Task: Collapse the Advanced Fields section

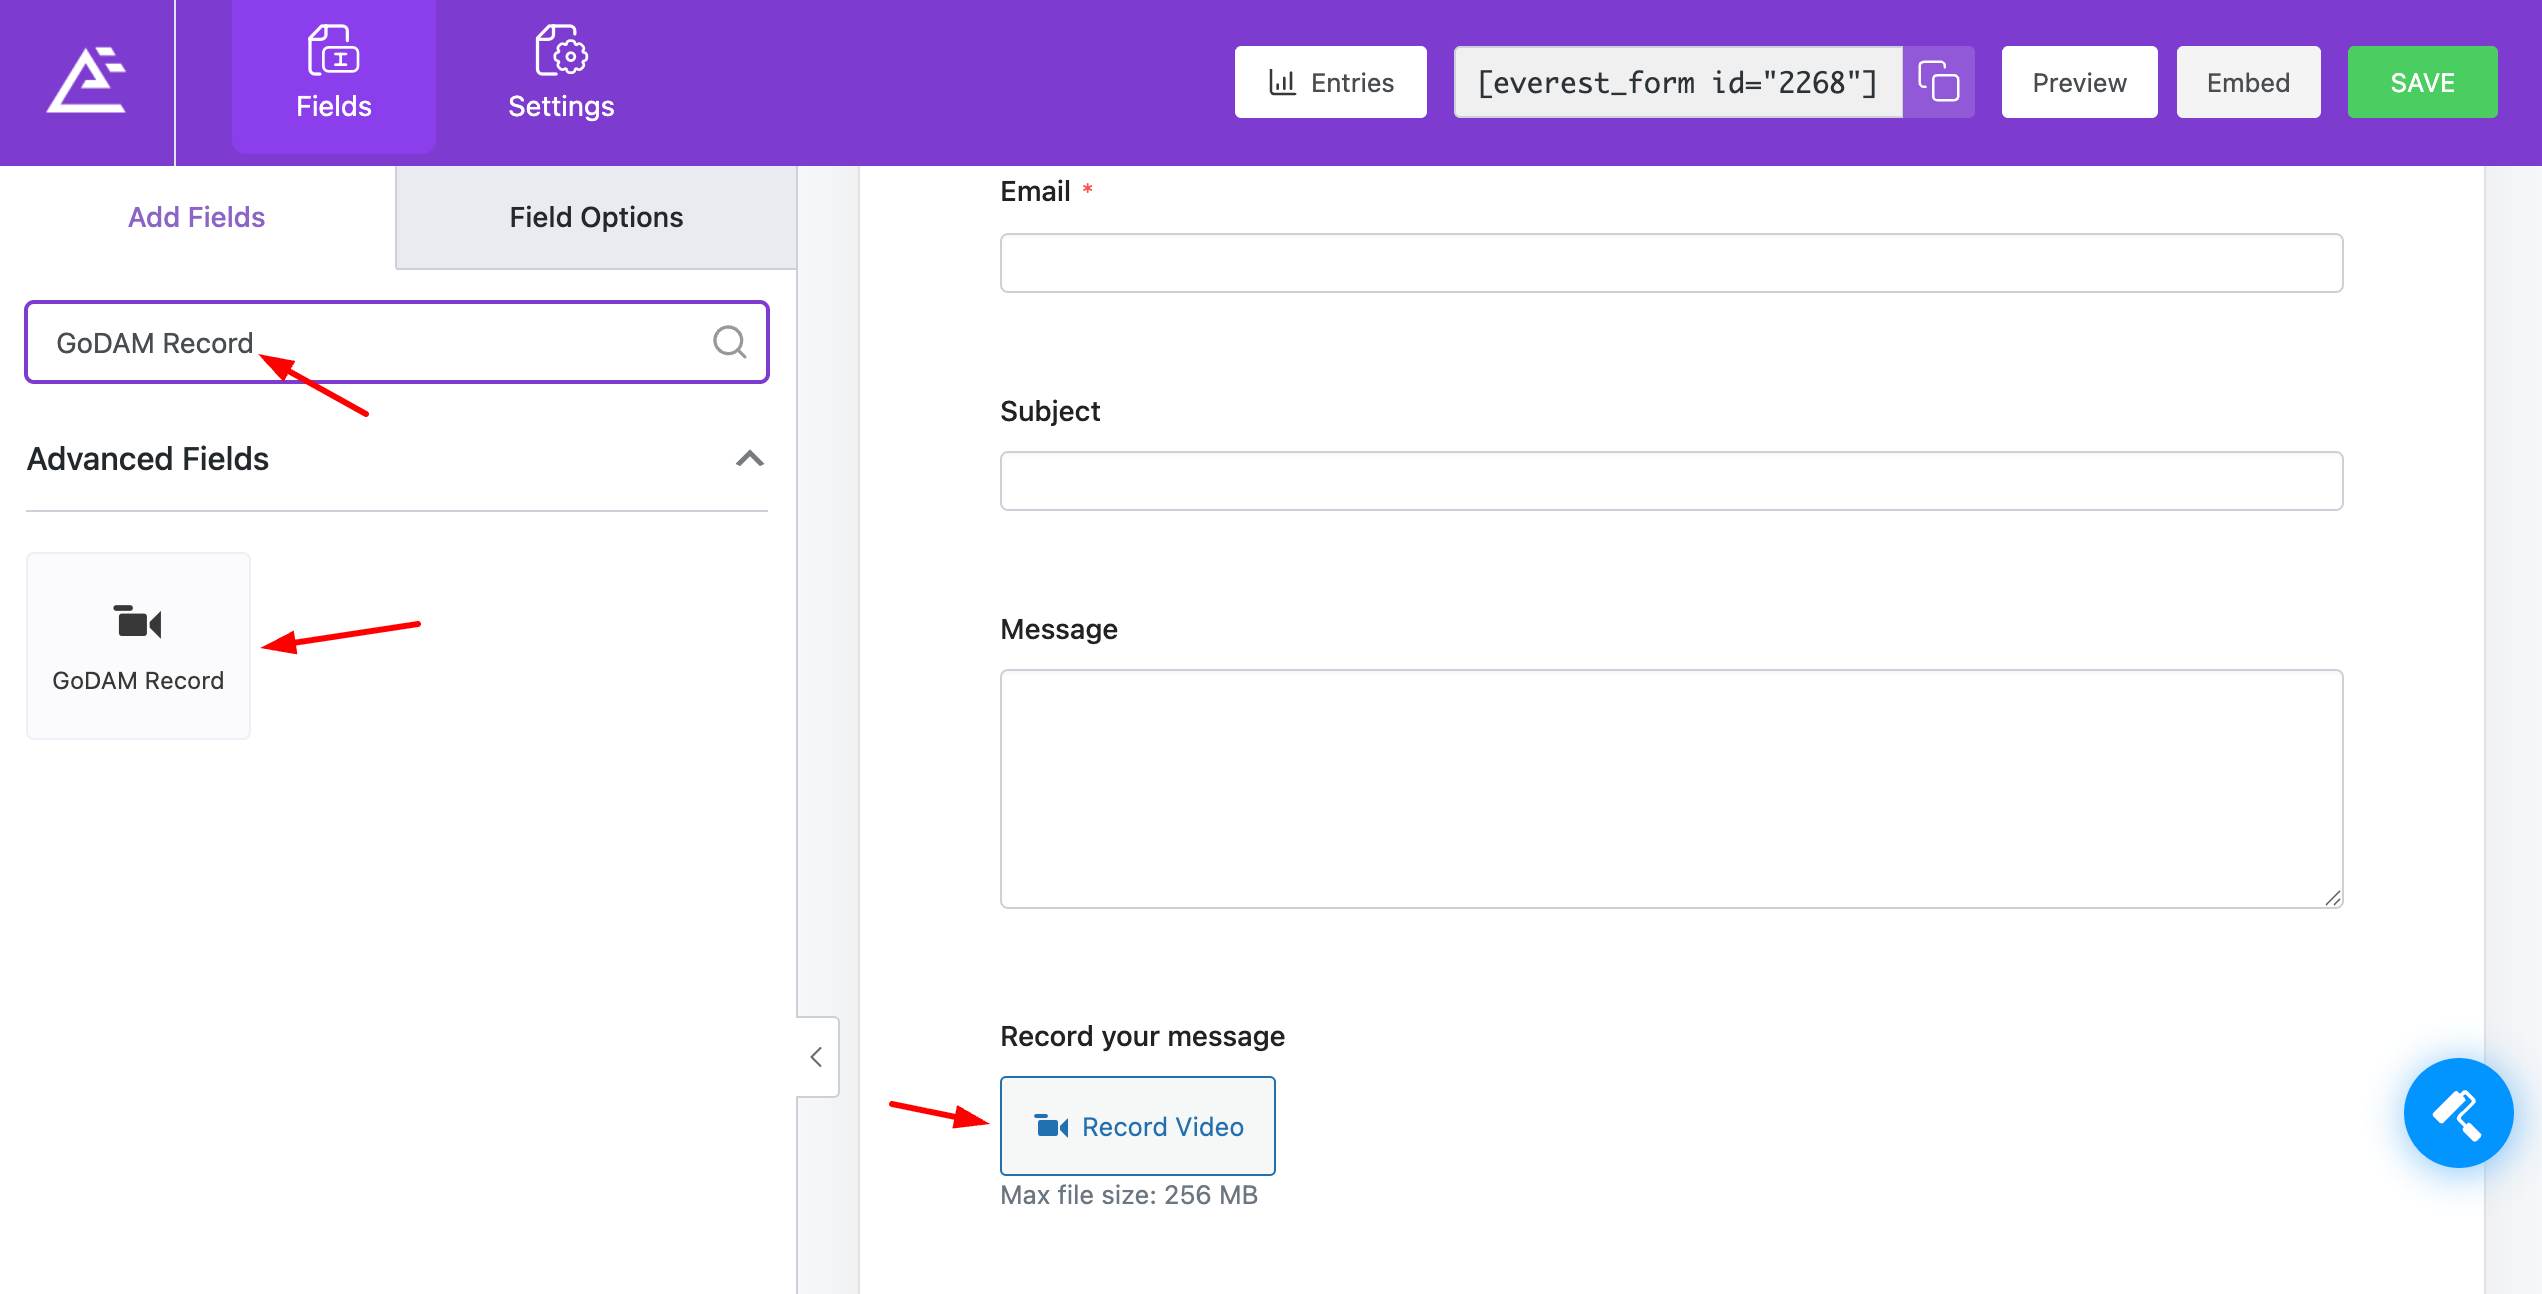Action: (749, 459)
